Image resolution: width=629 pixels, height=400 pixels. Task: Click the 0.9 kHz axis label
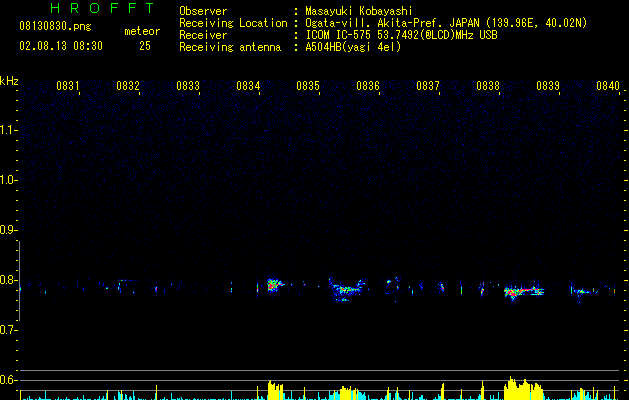pyautogui.click(x=8, y=230)
